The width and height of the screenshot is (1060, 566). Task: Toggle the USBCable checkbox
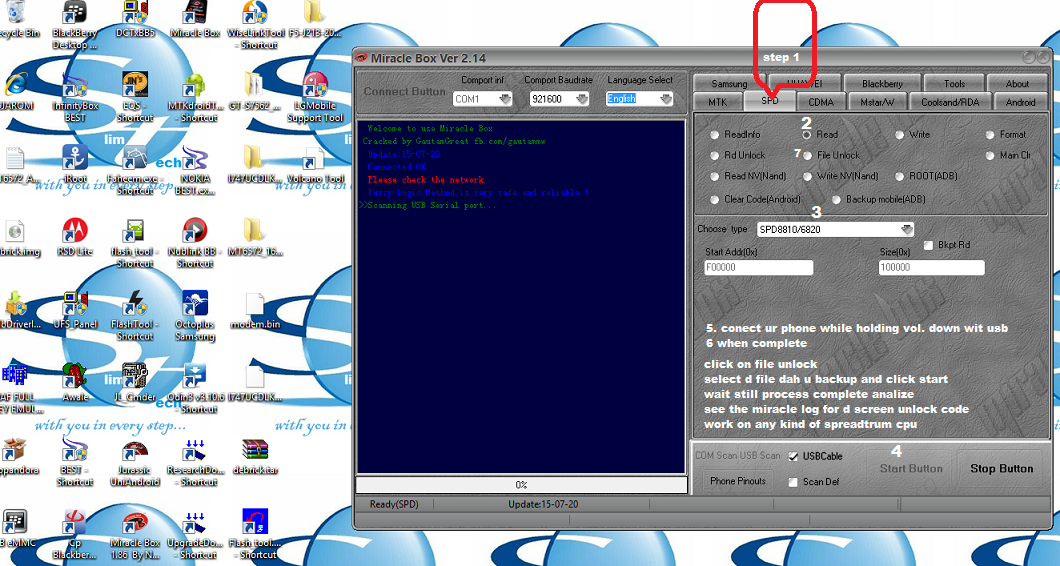[x=793, y=456]
